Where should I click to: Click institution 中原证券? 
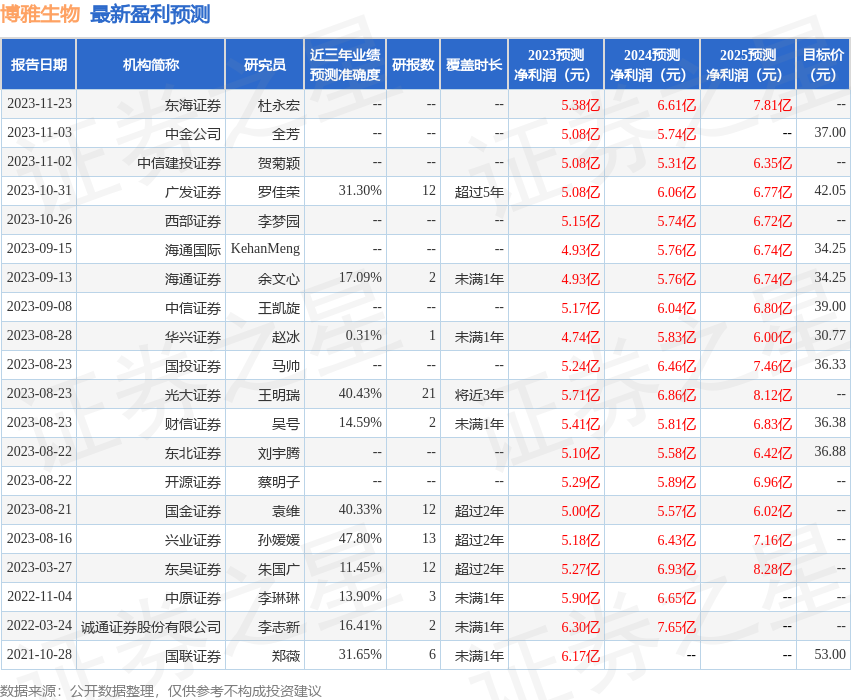[193, 598]
